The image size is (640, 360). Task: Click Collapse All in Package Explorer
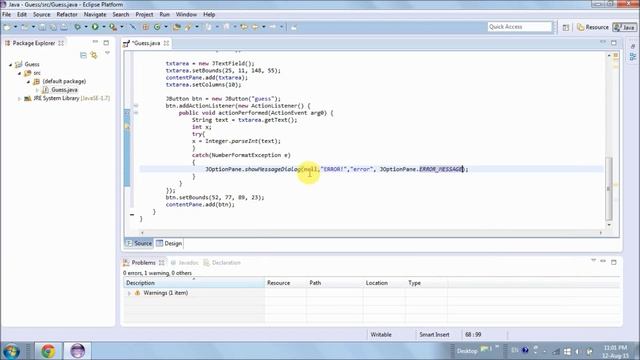(x=83, y=55)
